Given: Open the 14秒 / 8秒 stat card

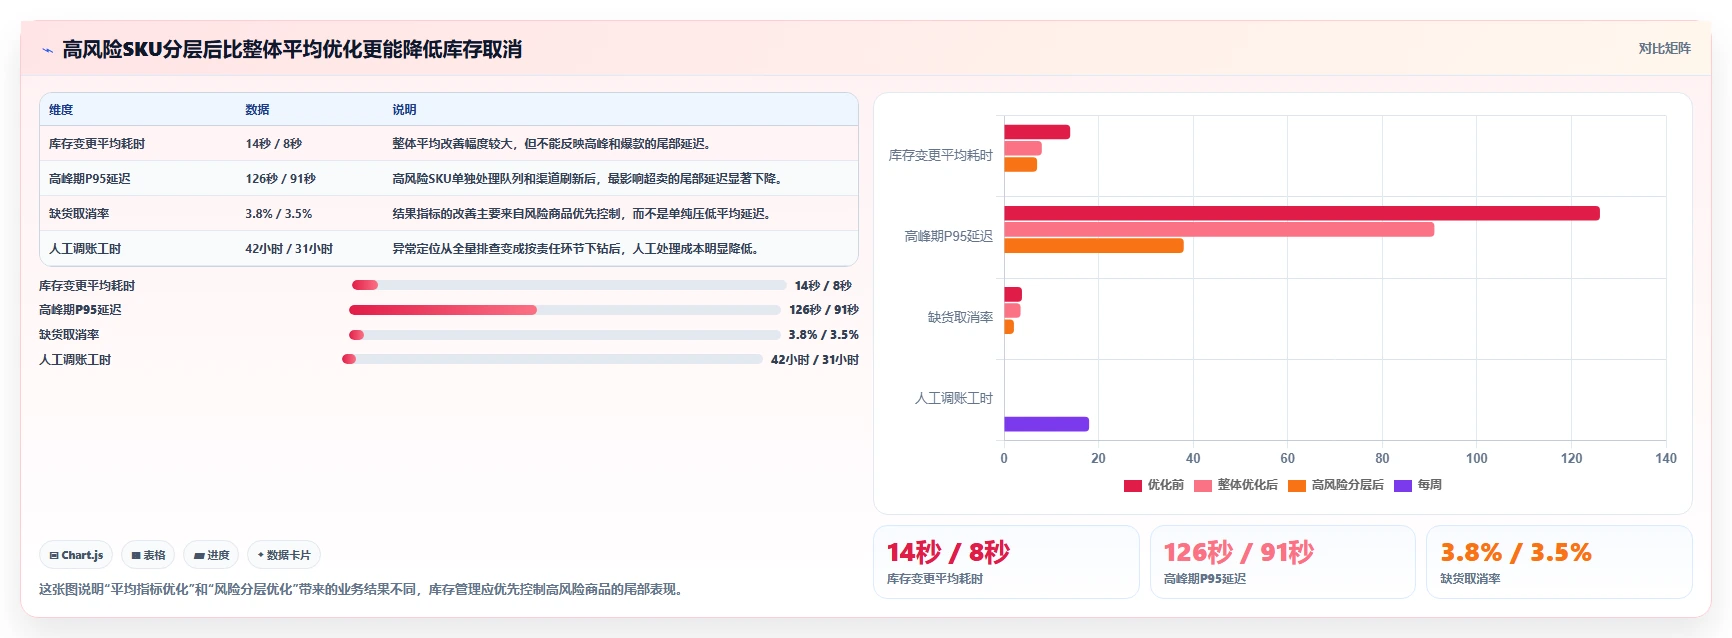Looking at the screenshot, I should click(1006, 562).
